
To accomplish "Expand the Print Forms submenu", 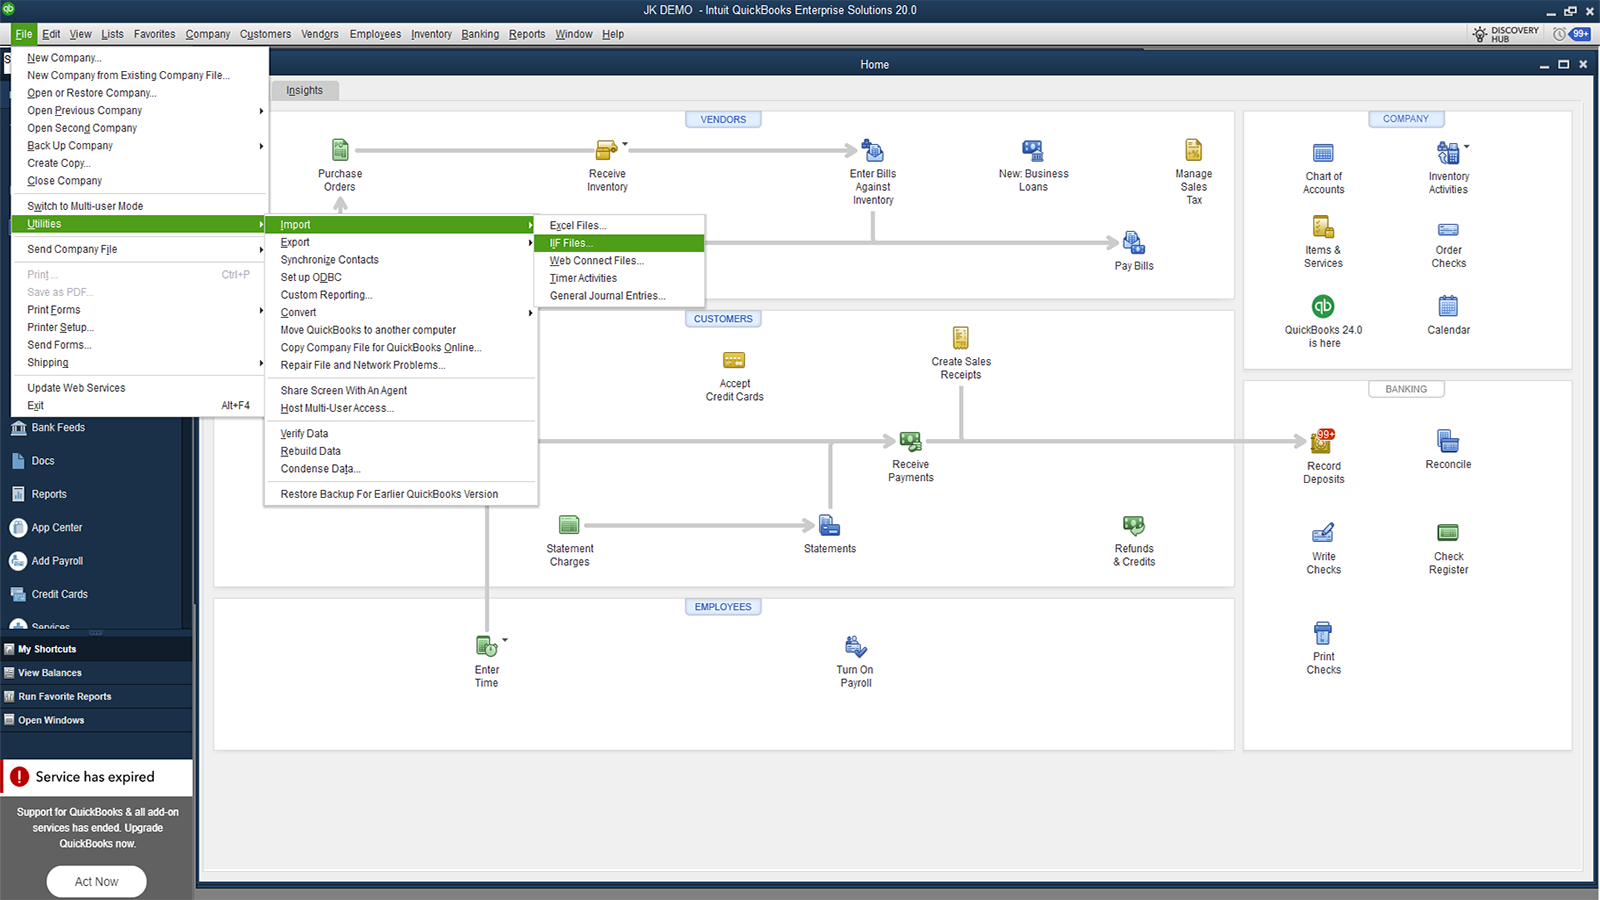I will click(53, 309).
